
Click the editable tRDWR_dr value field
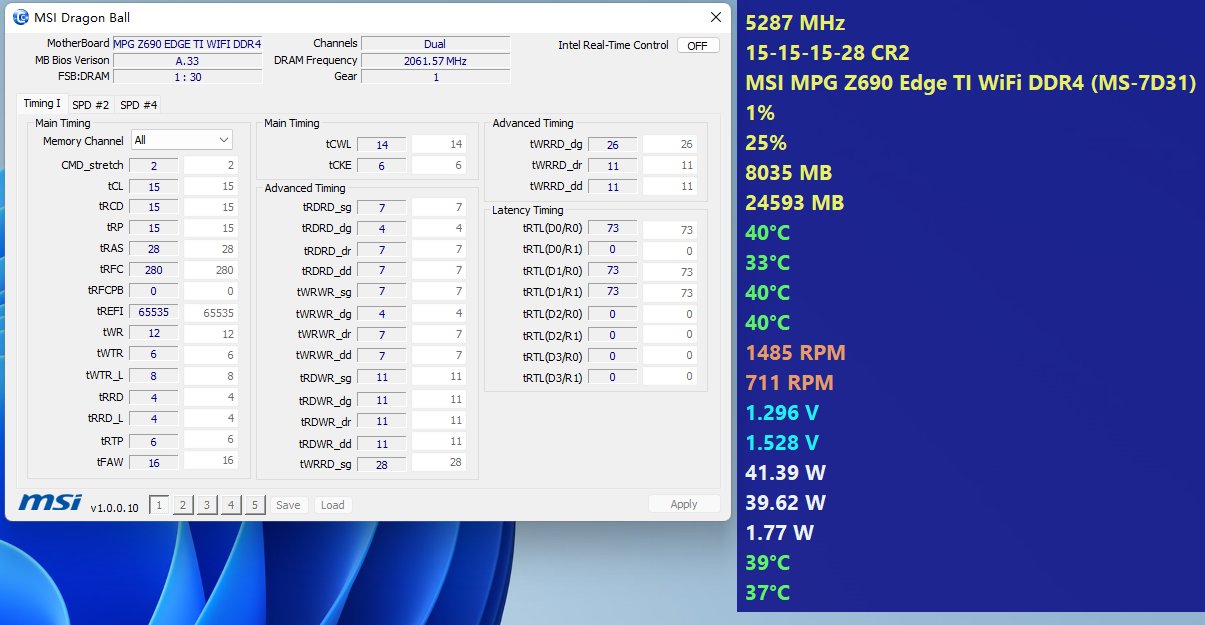(439, 420)
